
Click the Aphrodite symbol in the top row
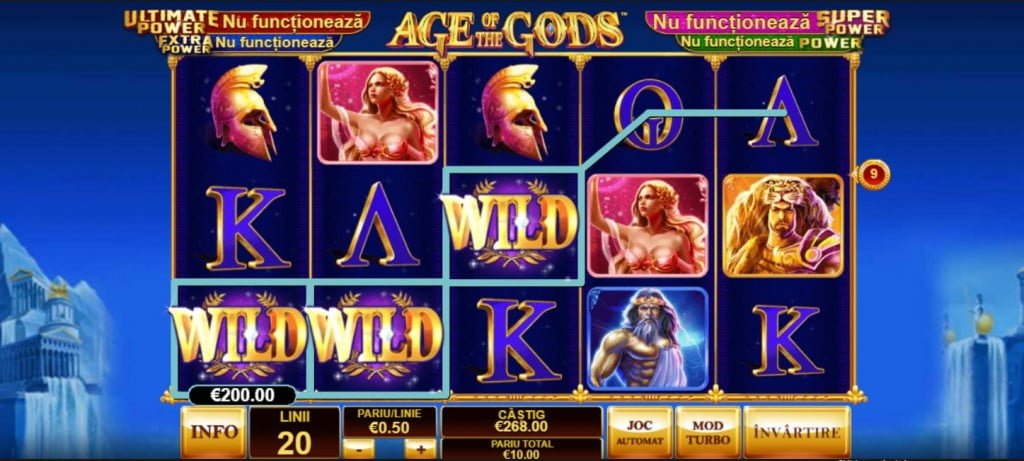pyautogui.click(x=377, y=112)
